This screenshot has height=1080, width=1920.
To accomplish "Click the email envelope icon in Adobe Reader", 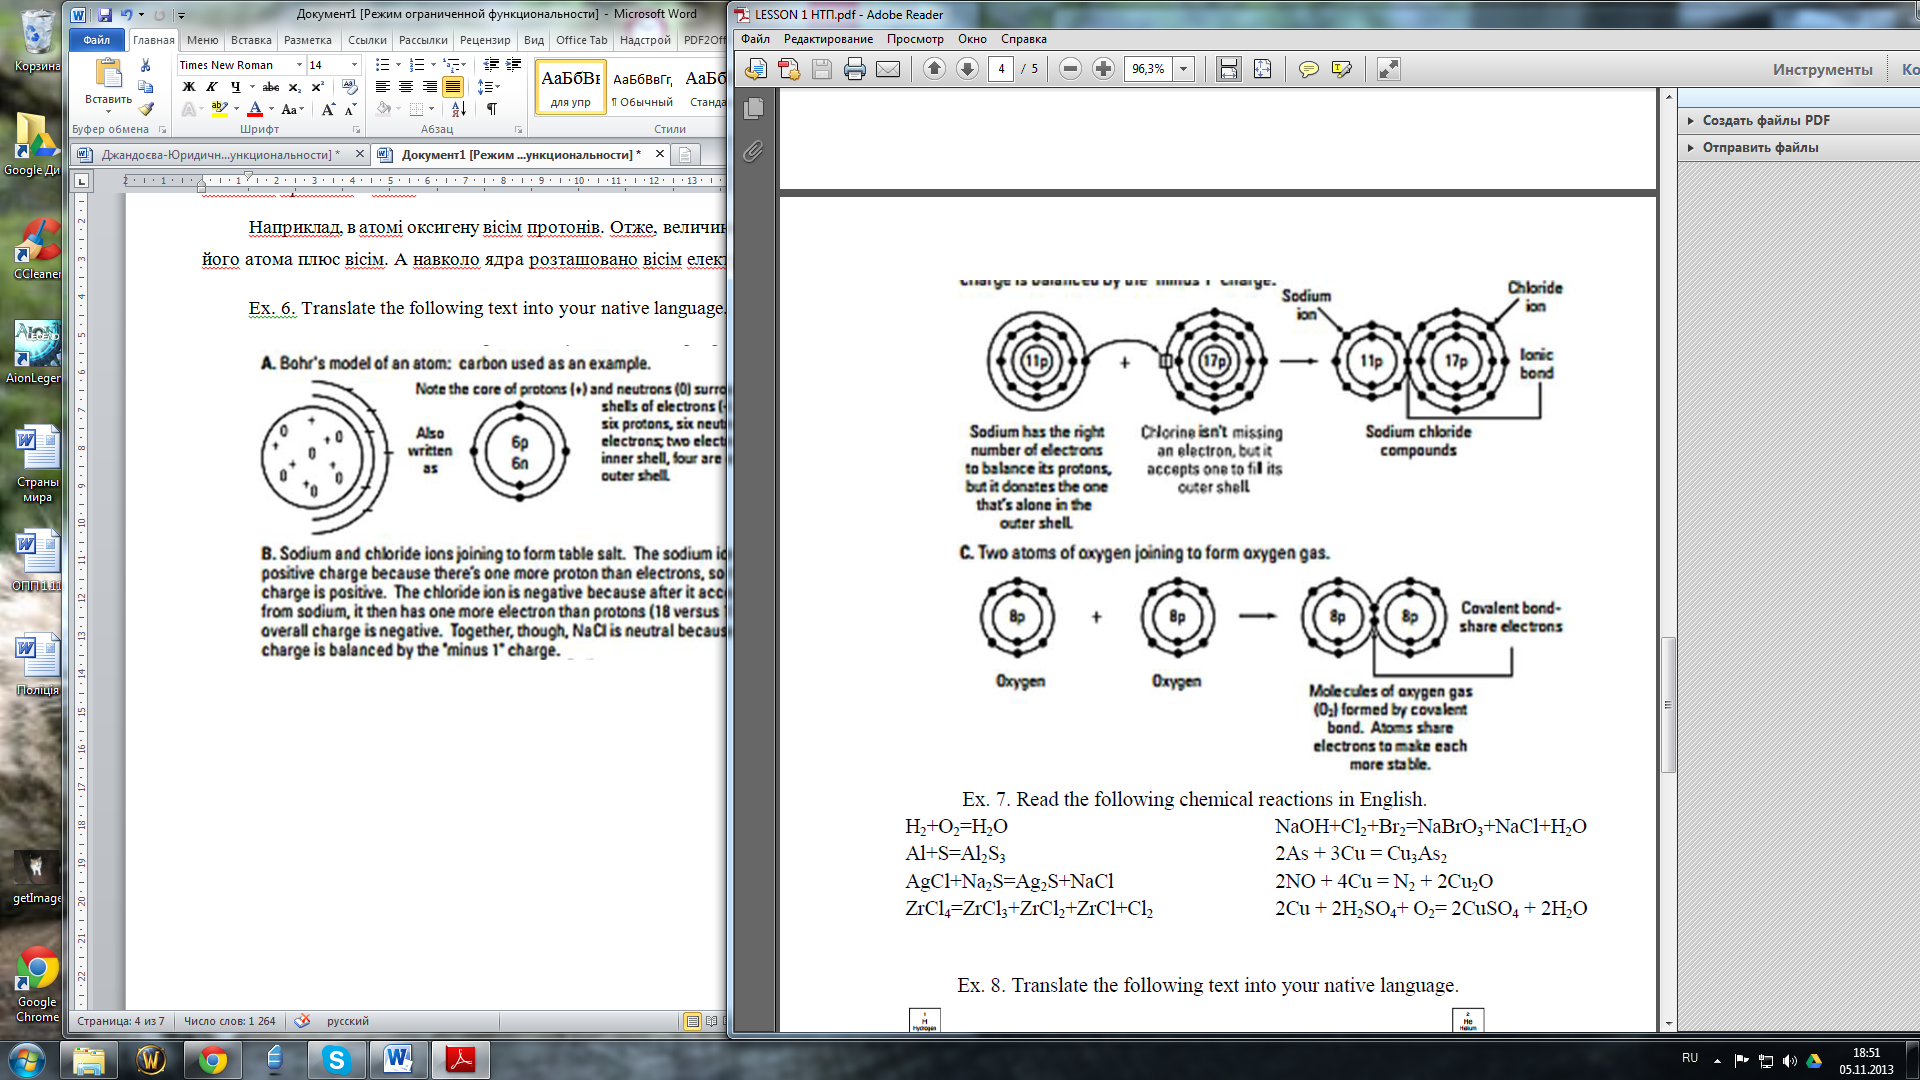I will (x=888, y=69).
